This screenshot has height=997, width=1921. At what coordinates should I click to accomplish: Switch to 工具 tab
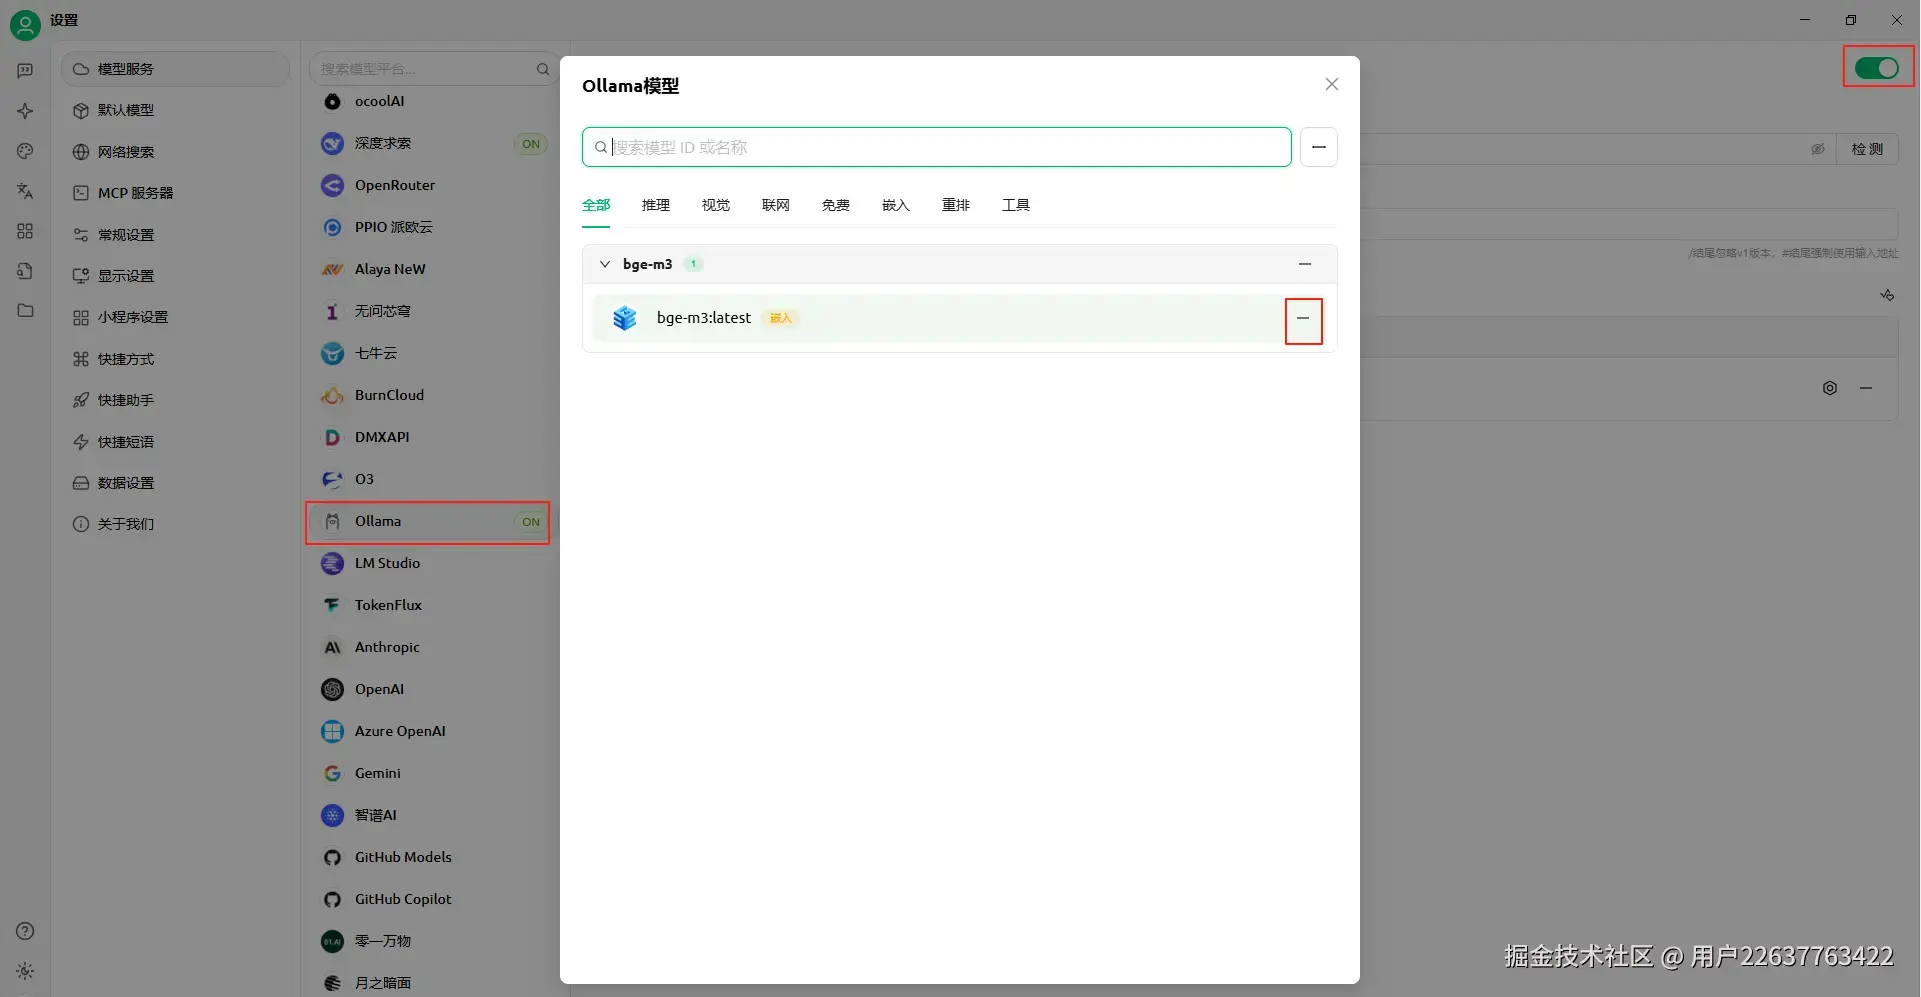(1016, 205)
